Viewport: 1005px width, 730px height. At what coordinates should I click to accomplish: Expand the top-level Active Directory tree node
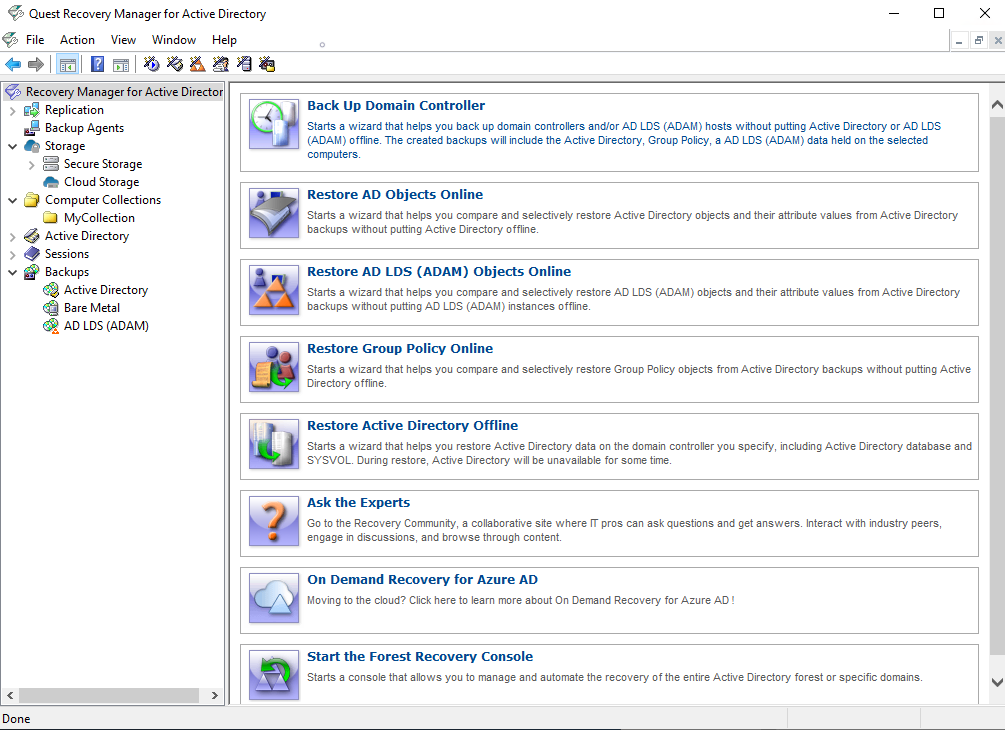12,236
